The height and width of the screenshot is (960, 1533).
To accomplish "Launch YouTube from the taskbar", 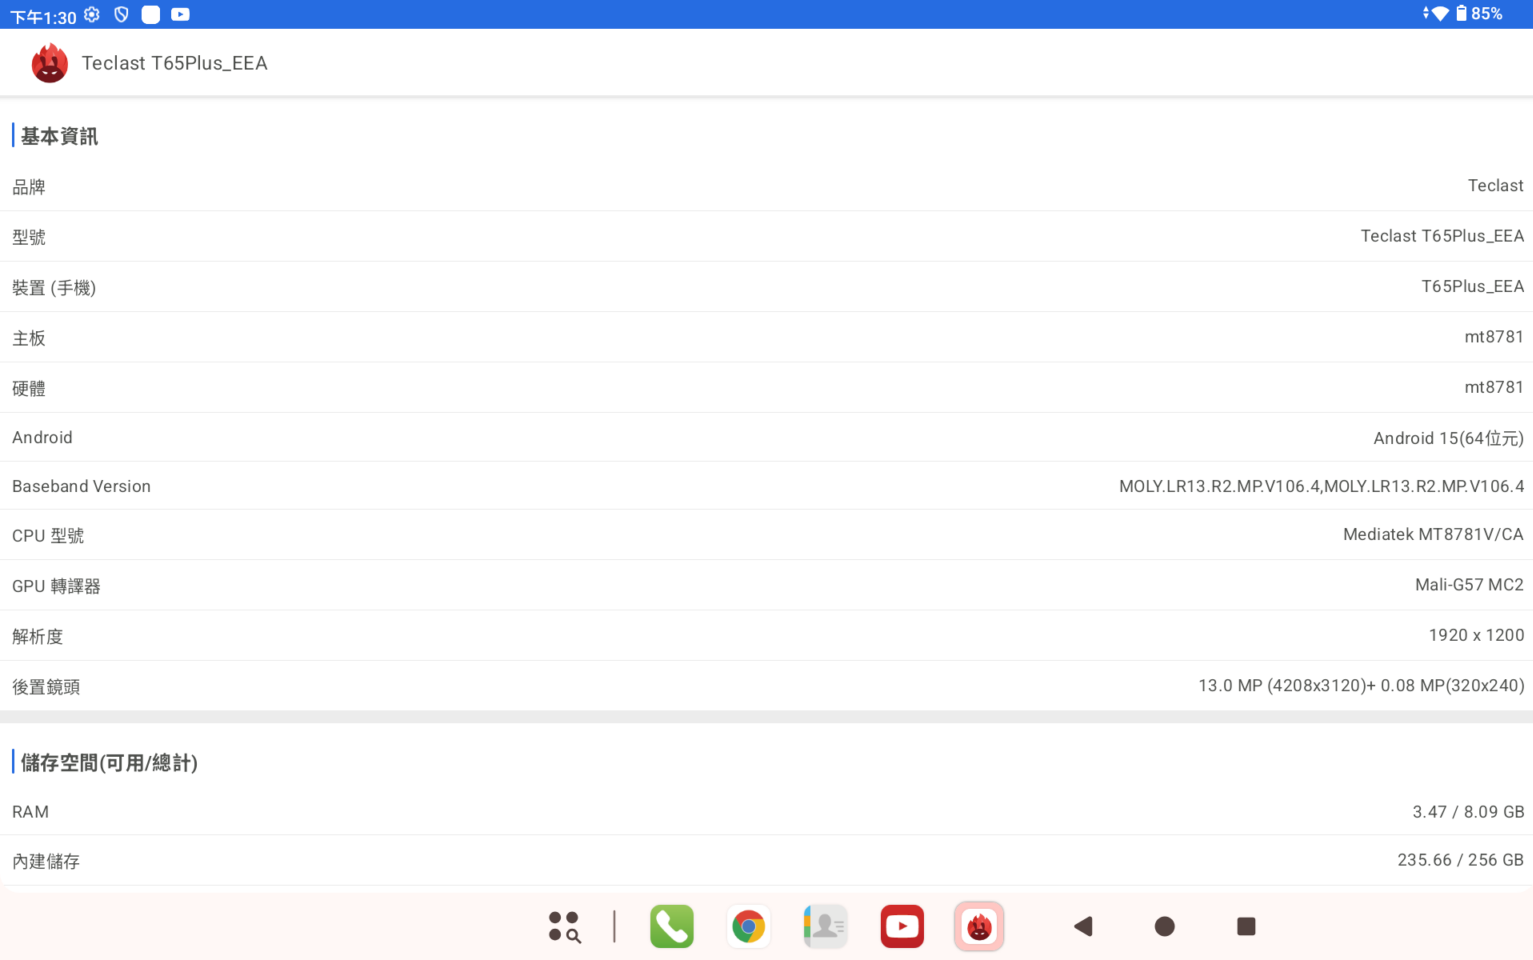I will [902, 927].
